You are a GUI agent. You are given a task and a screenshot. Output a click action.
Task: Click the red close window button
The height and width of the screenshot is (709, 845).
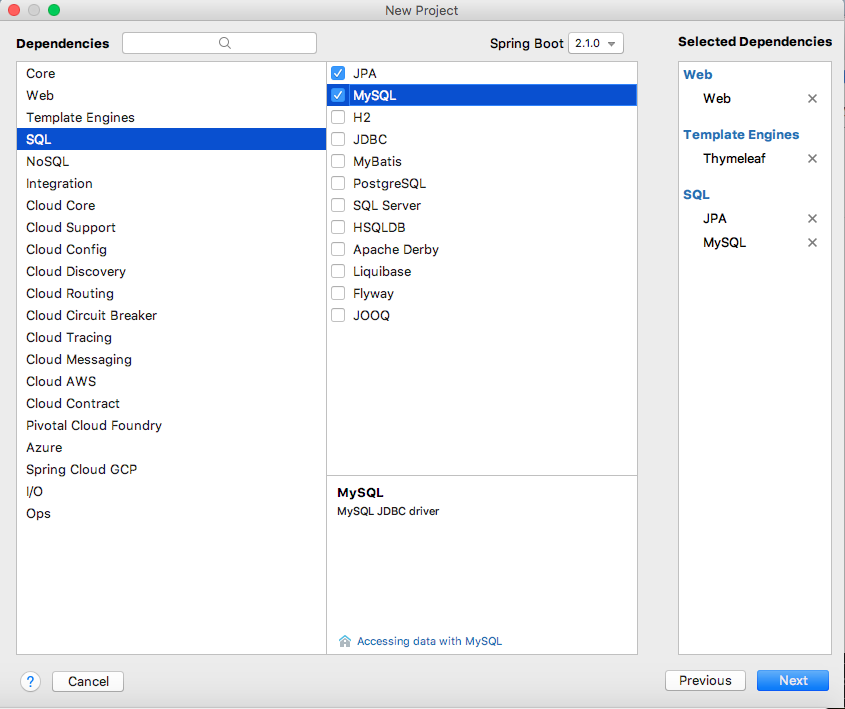coord(14,10)
